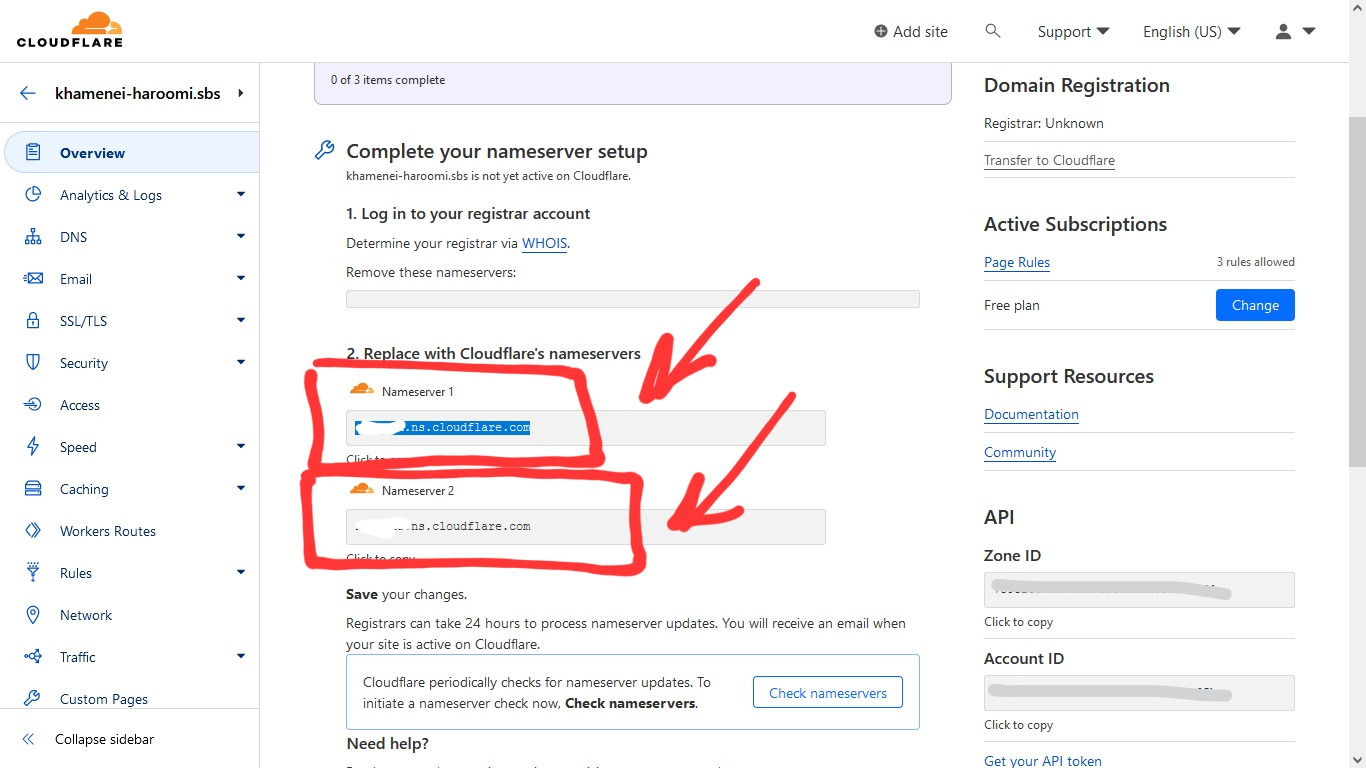Image resolution: width=1366 pixels, height=768 pixels.
Task: Open the English (US) language dropdown
Action: pos(1191,31)
